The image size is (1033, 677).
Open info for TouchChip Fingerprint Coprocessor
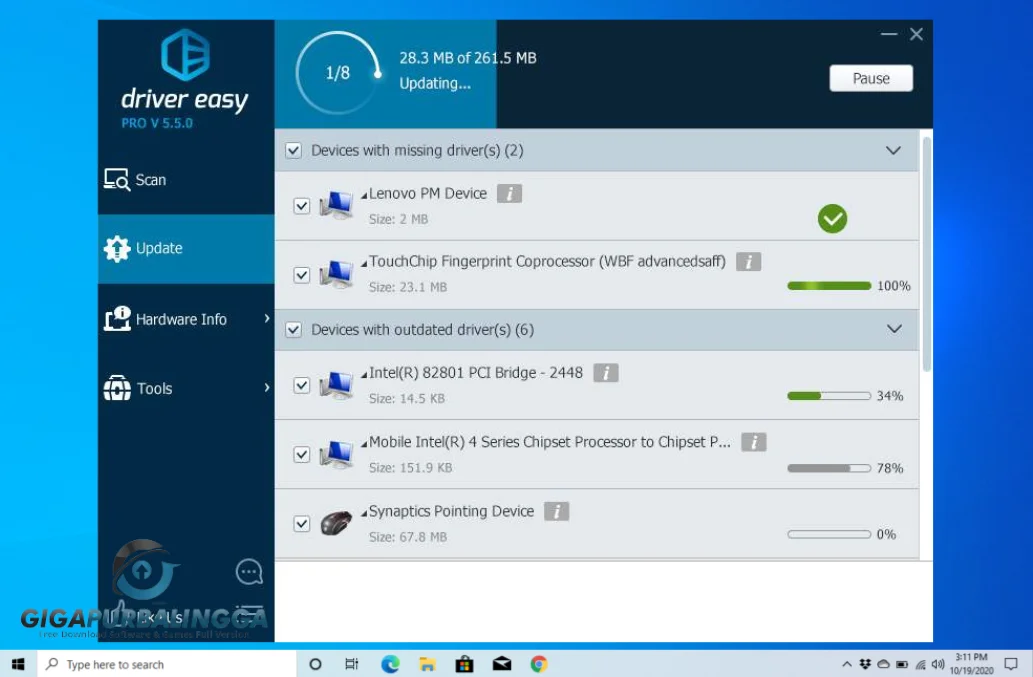(x=748, y=262)
